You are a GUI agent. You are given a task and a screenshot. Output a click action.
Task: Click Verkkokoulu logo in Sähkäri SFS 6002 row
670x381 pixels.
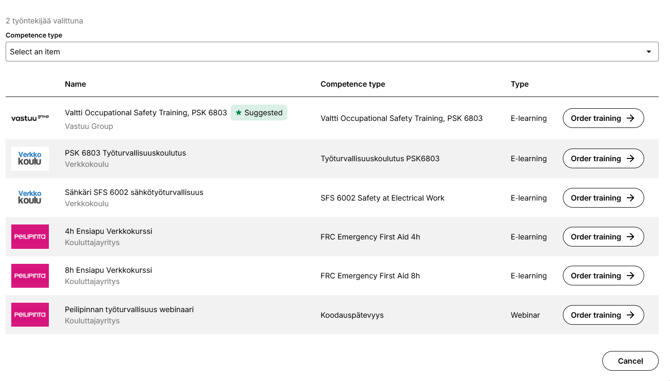click(x=30, y=197)
